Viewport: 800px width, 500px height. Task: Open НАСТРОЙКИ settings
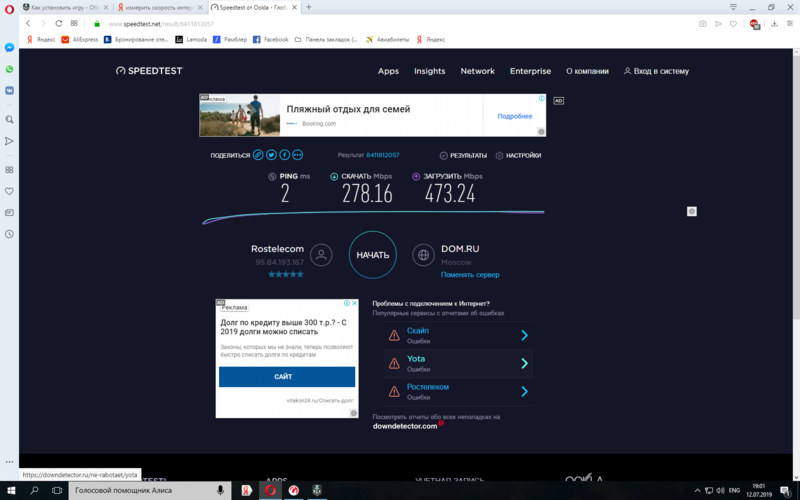[x=518, y=155]
